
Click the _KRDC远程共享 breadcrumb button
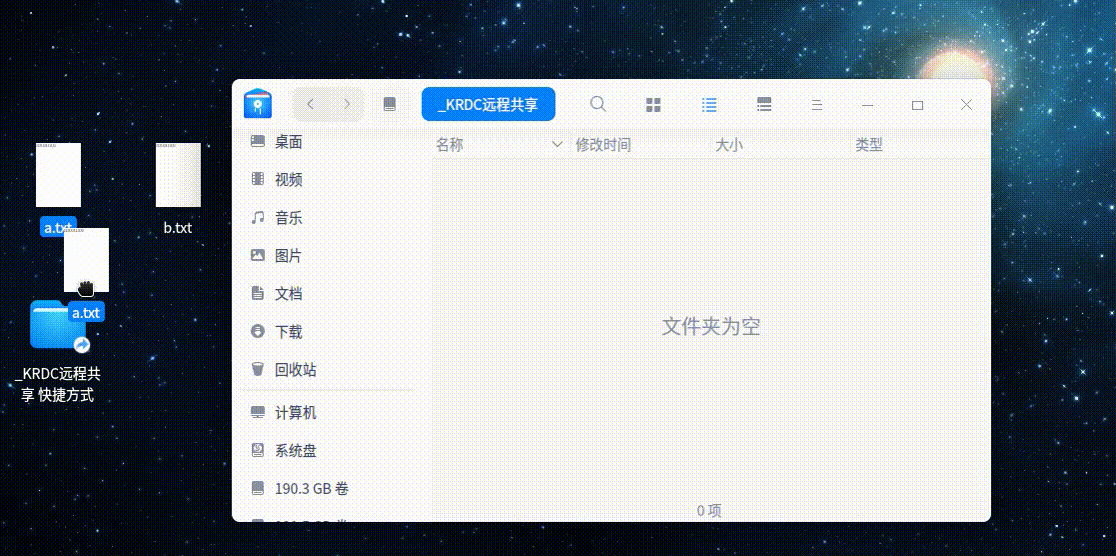click(488, 105)
